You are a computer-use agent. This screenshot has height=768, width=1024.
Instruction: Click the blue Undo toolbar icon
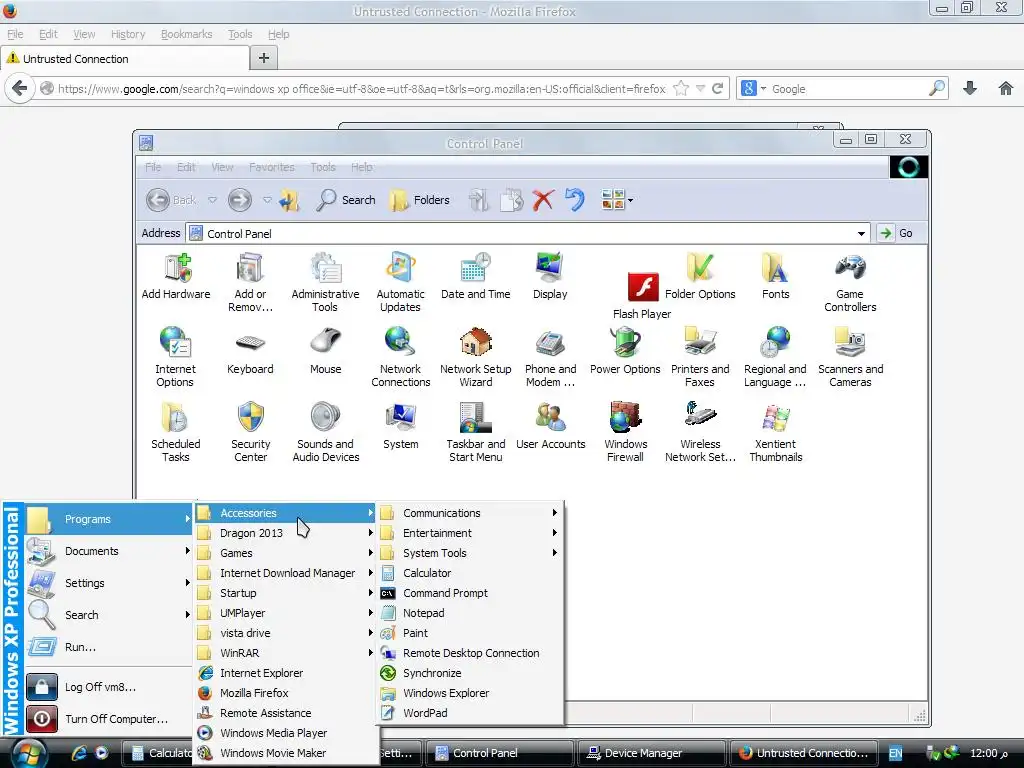point(574,200)
